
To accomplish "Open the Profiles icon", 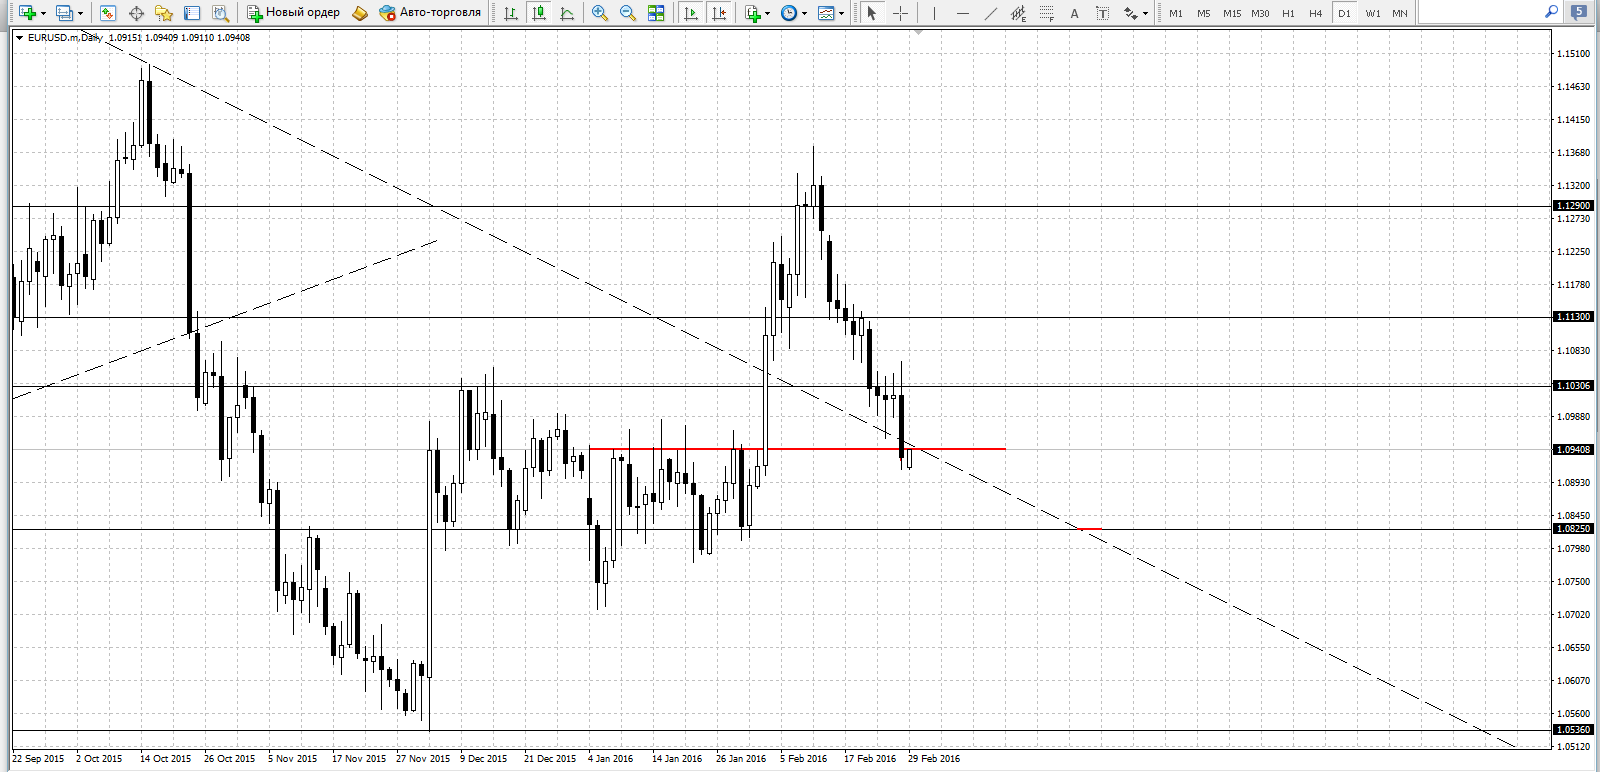I will (64, 13).
